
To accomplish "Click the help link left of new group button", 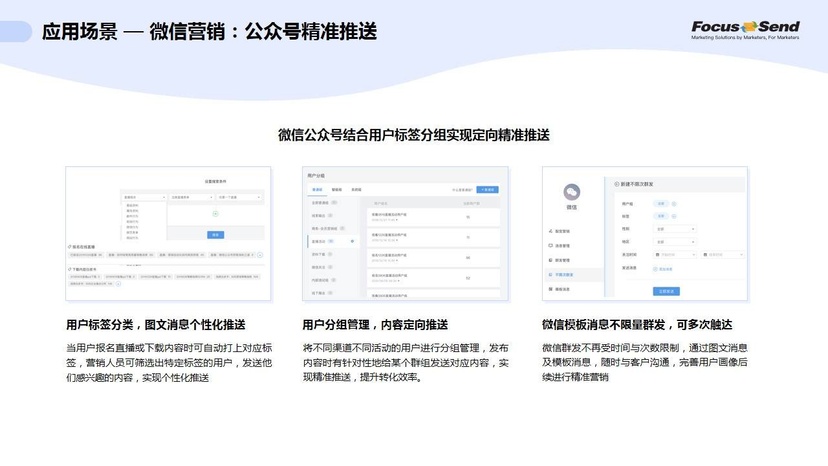I will point(463,190).
